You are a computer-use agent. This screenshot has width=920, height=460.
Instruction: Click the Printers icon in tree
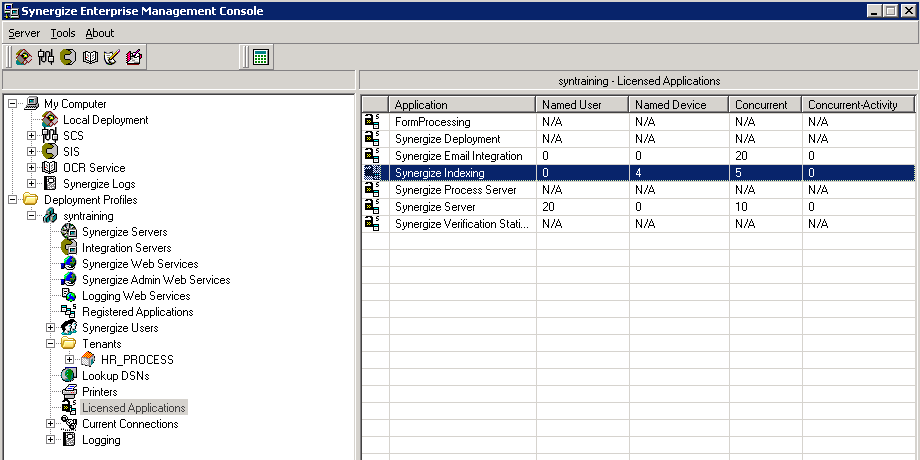[69, 391]
